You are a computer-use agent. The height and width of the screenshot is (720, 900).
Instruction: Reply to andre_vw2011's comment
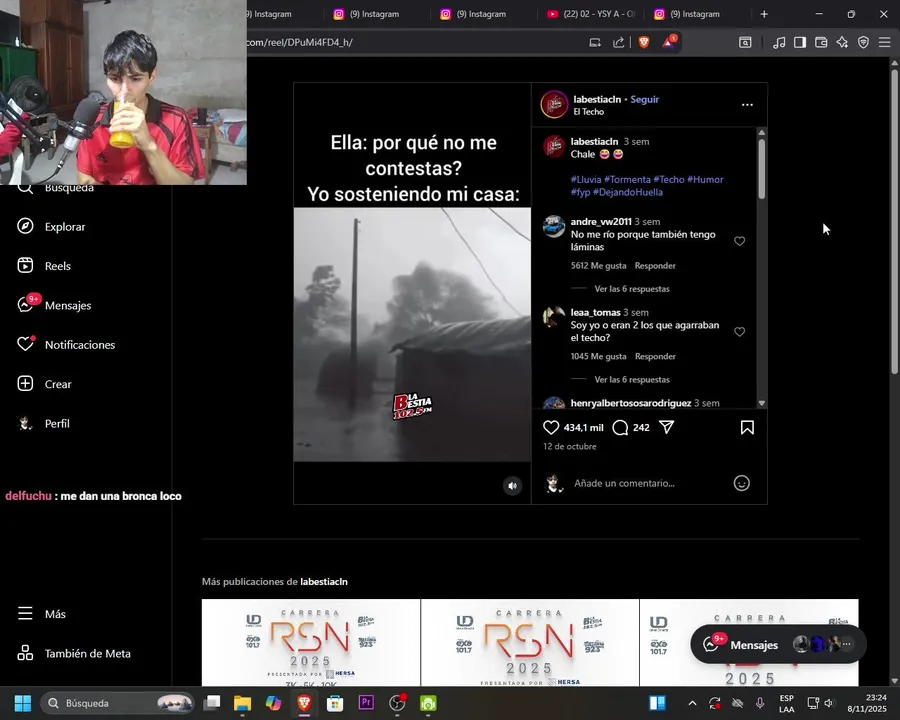[655, 266]
